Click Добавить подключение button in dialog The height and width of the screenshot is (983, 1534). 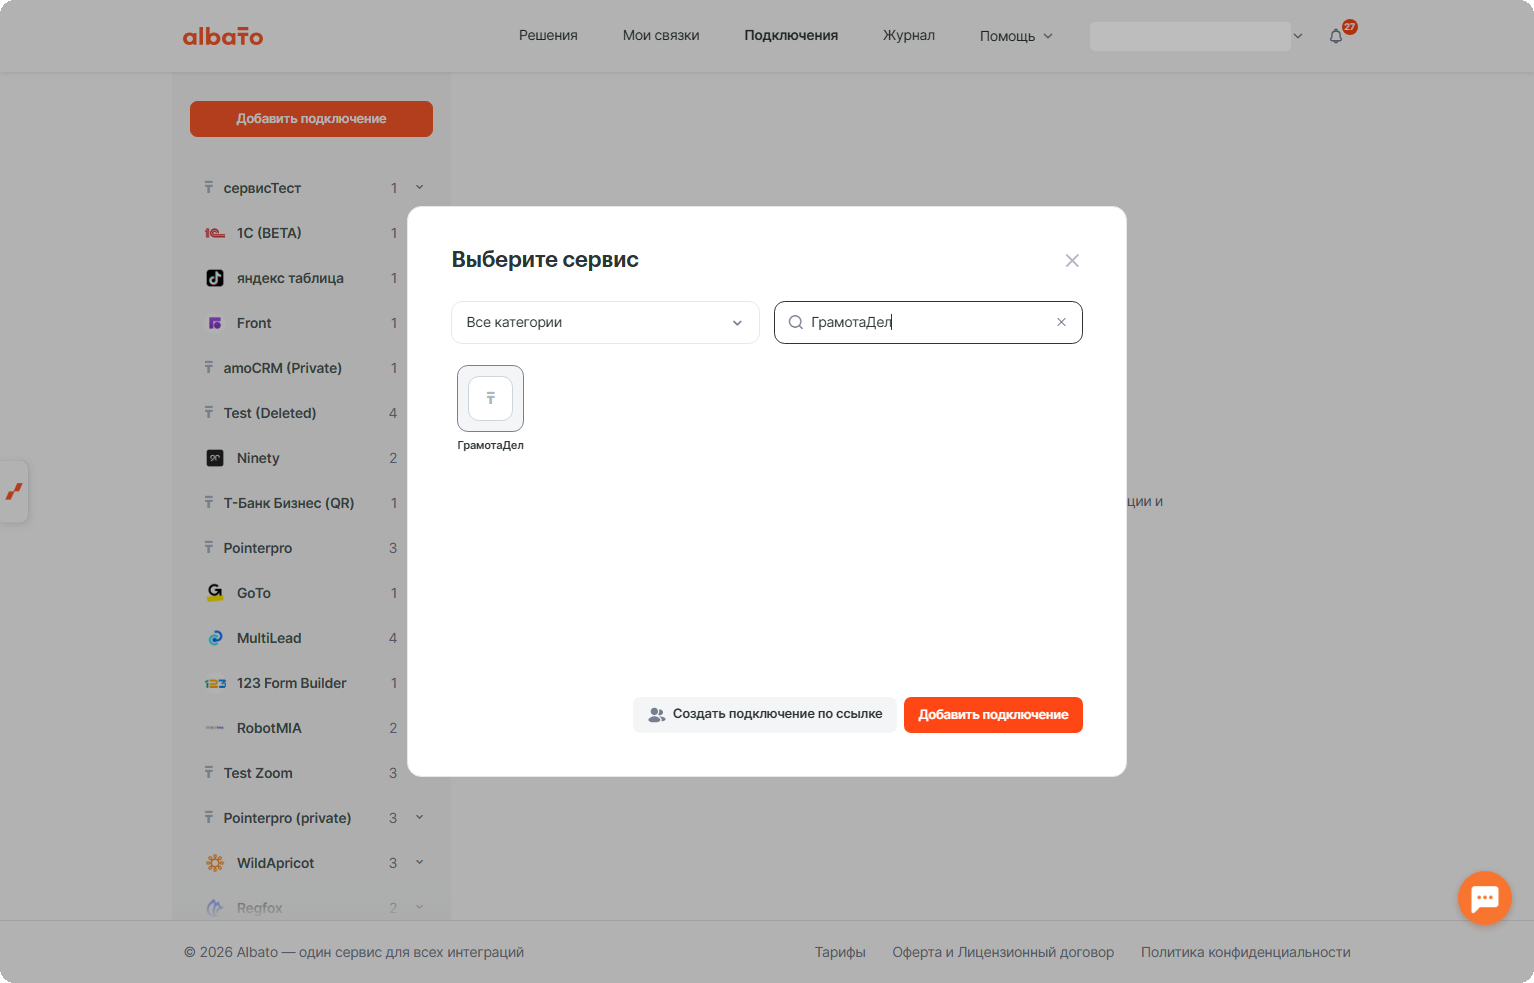[993, 714]
